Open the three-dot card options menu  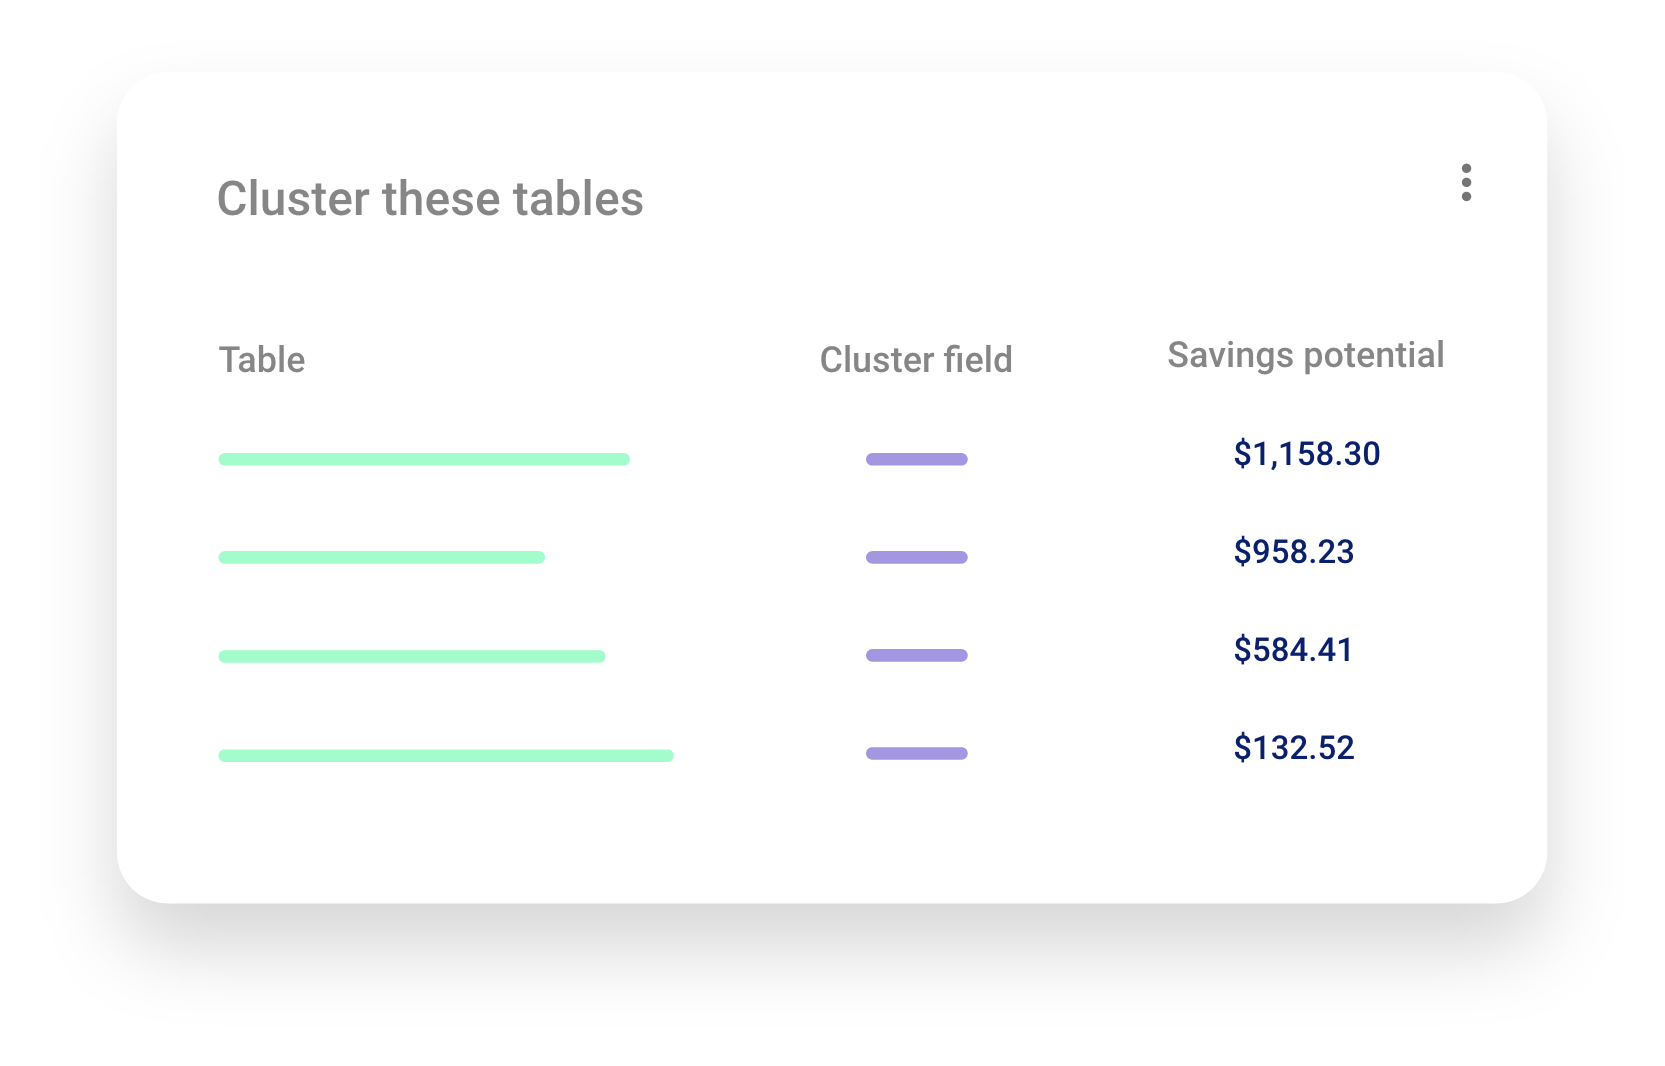click(1466, 183)
